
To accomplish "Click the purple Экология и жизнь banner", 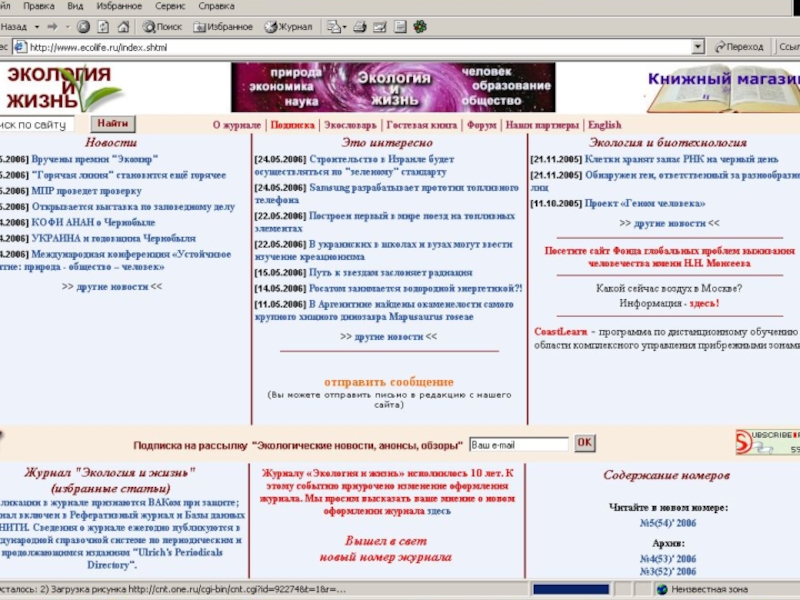I will pyautogui.click(x=393, y=87).
